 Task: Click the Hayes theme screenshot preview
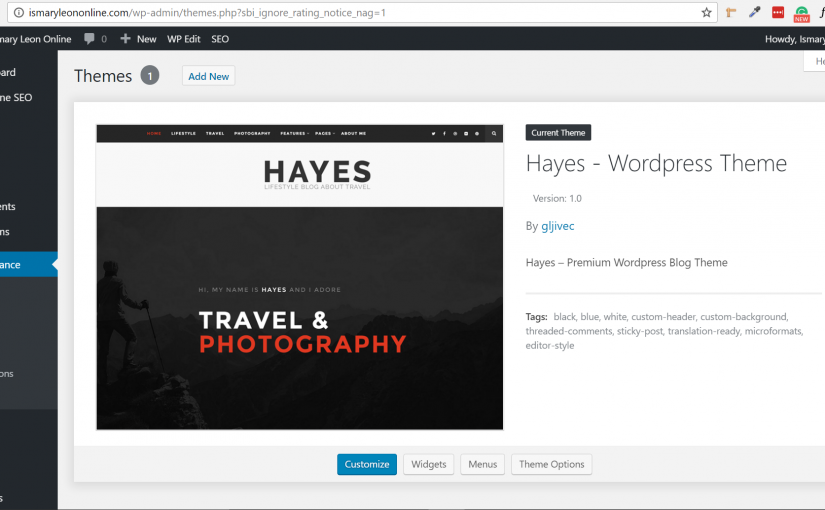pyautogui.click(x=299, y=277)
